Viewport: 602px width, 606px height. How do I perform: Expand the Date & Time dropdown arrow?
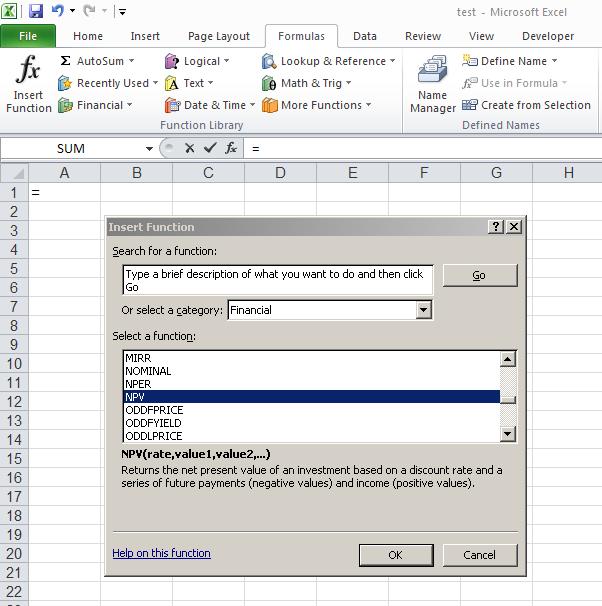tap(252, 105)
